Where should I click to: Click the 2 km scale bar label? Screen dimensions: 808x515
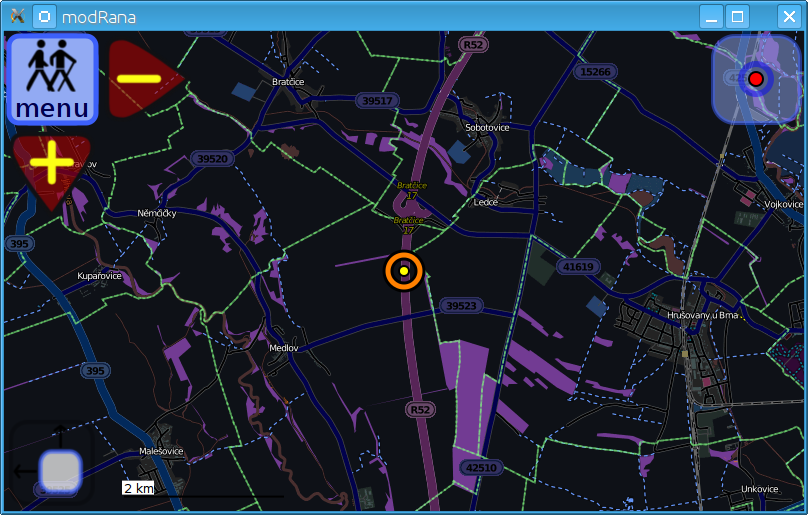click(138, 488)
